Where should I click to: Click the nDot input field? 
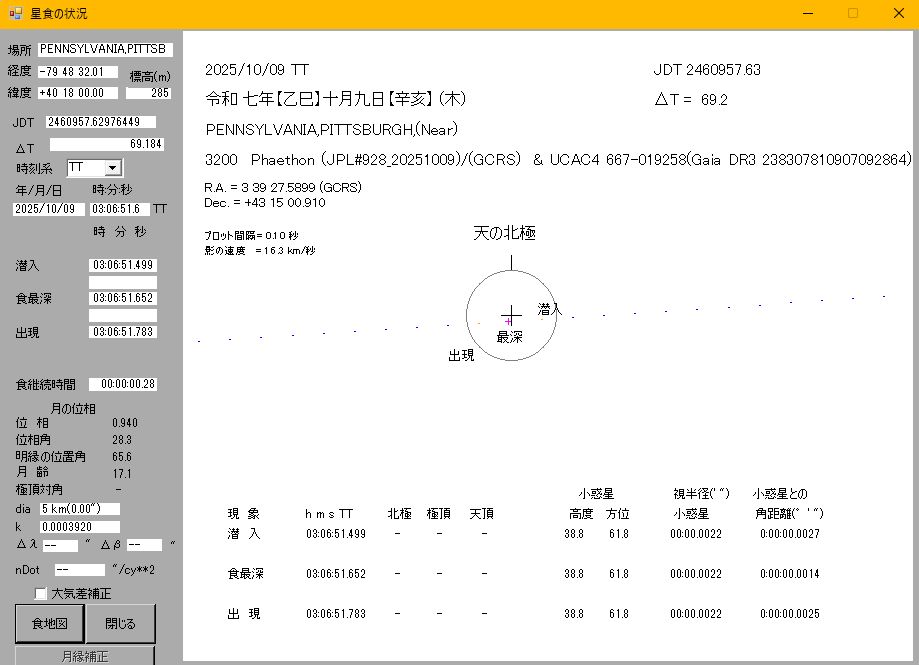tap(79, 570)
